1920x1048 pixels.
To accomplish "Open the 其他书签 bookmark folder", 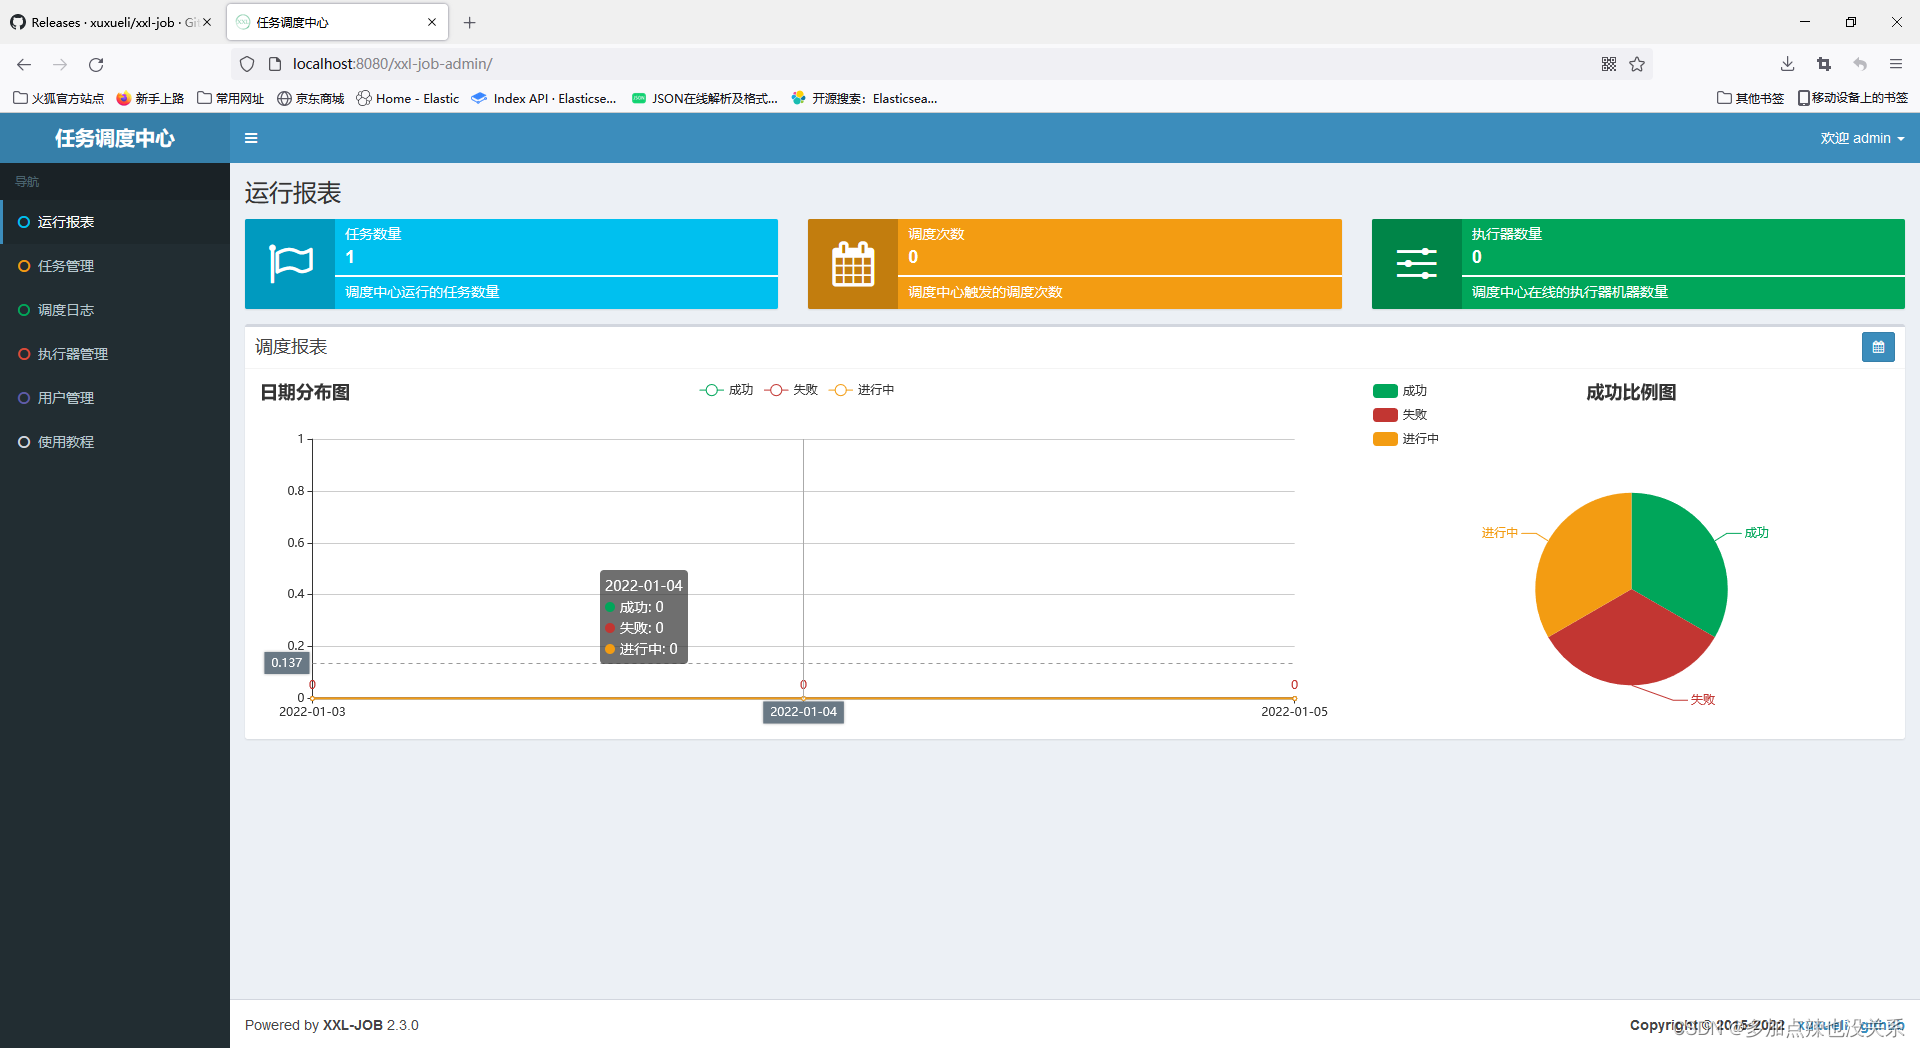I will [x=1750, y=98].
